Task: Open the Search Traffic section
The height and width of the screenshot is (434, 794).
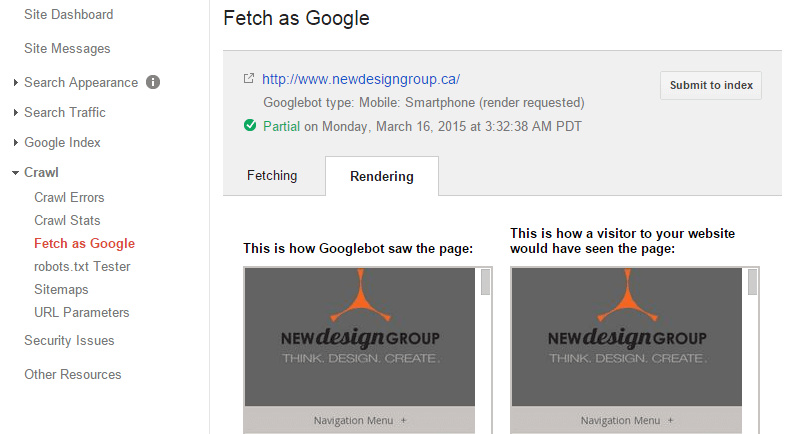Action: [65, 112]
